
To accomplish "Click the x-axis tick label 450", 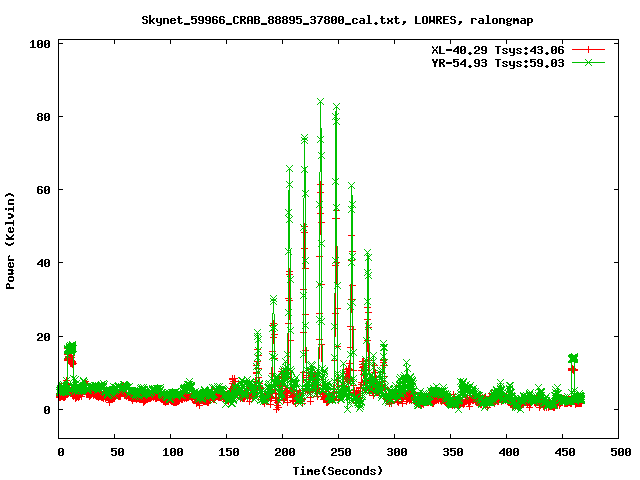I will coord(564,452).
